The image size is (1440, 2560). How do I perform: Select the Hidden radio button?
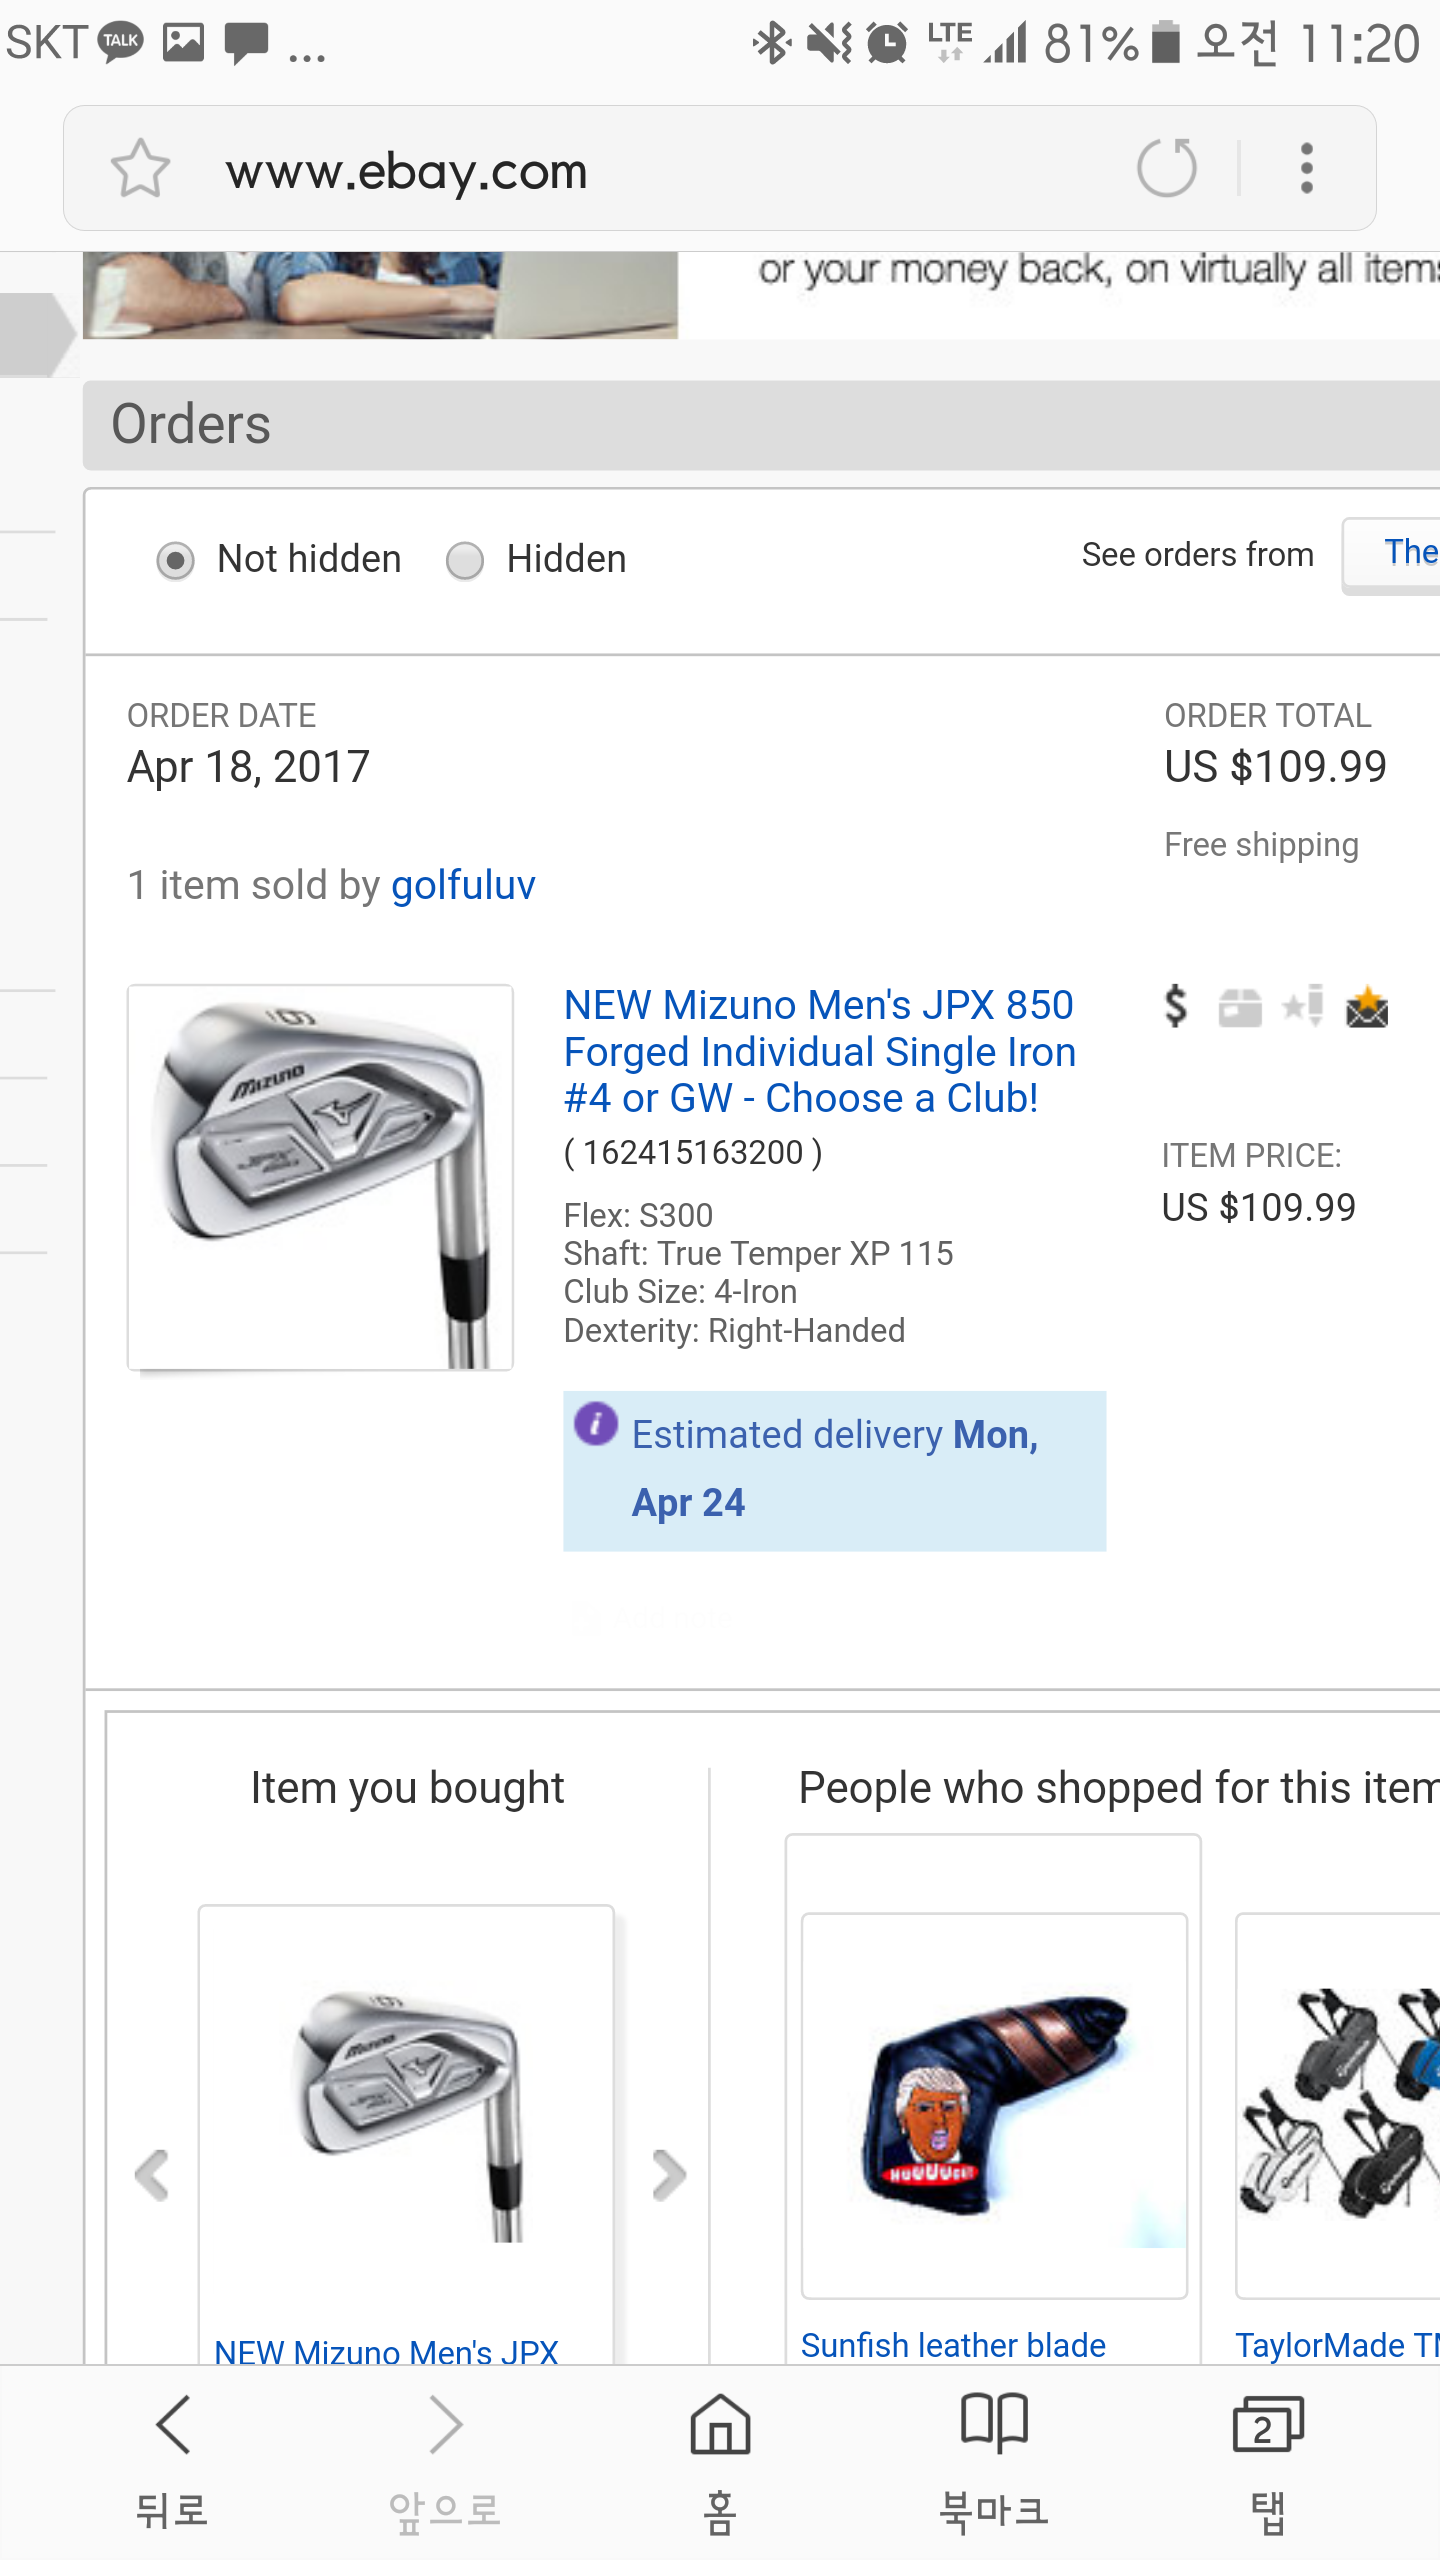(465, 560)
